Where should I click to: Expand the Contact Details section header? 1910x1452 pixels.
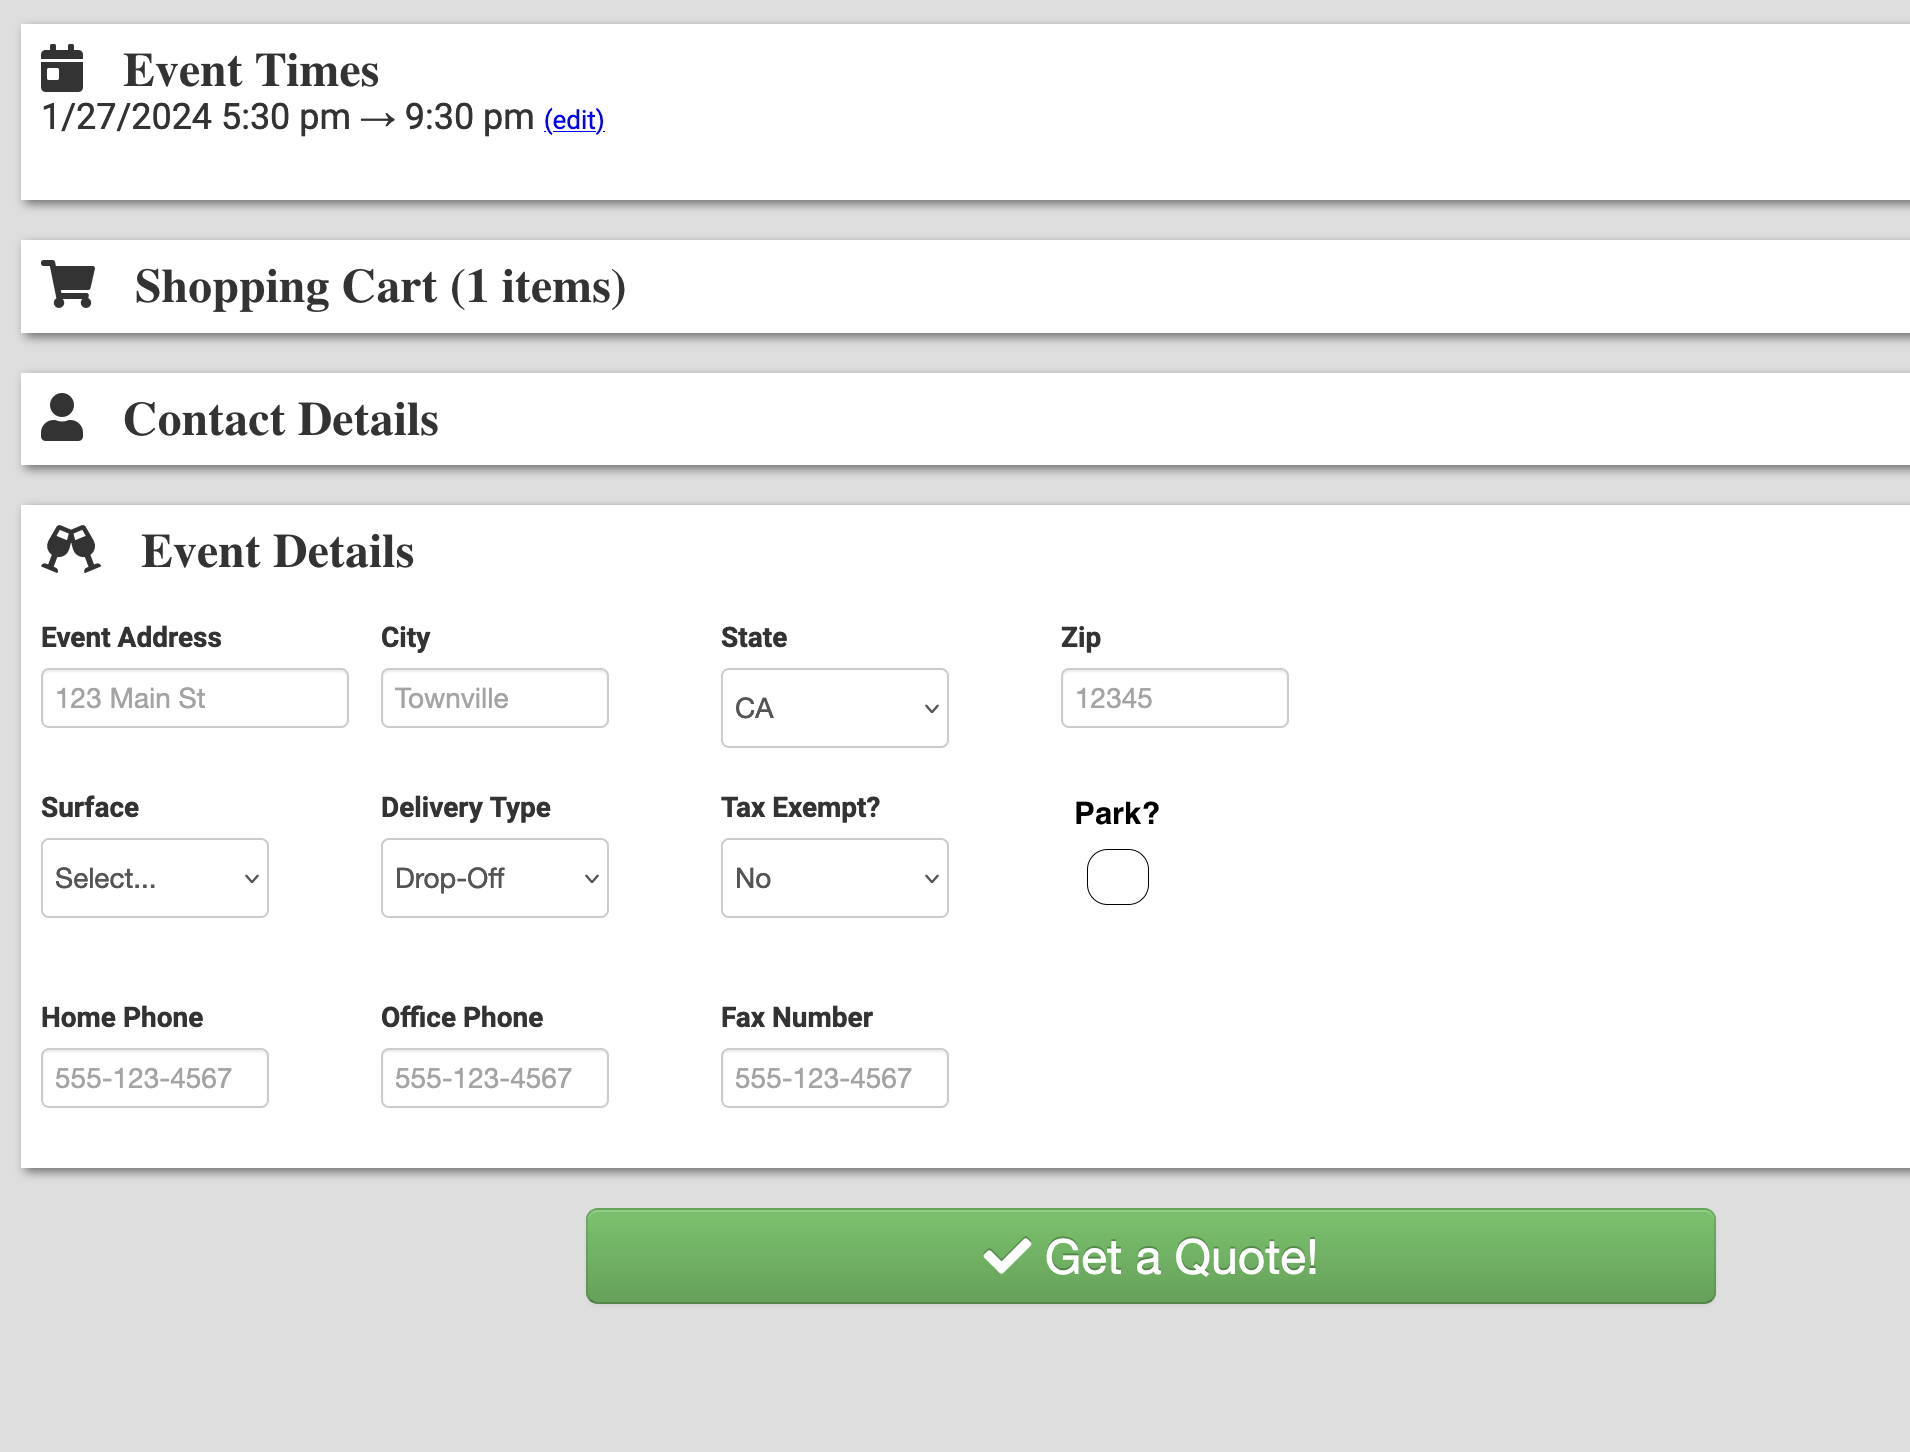281,420
